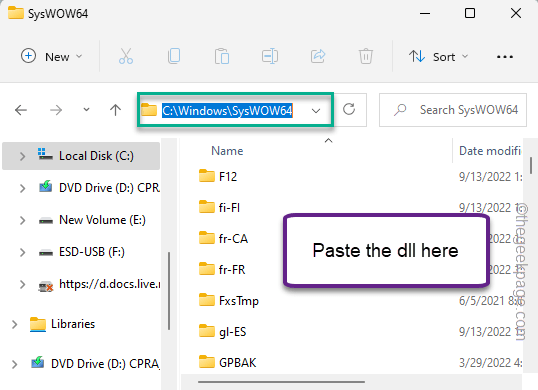538x390 pixels.
Task: Expand the address bar history dropdown
Action: click(x=316, y=110)
